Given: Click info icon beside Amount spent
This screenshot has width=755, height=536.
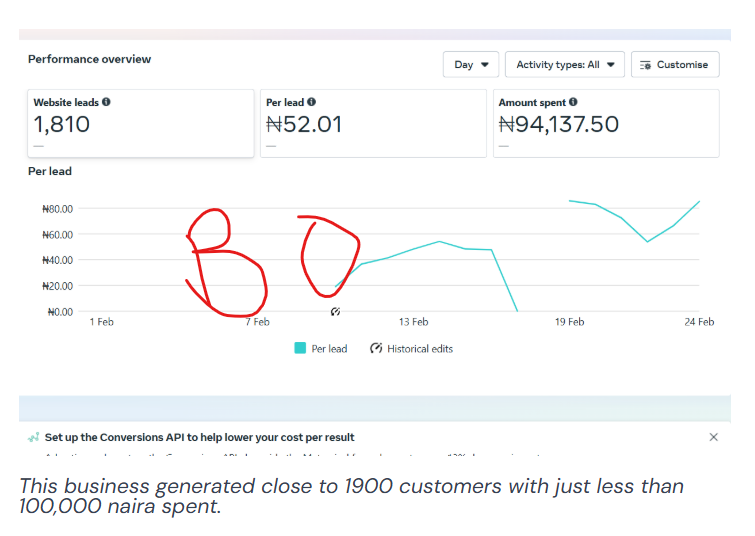Looking at the screenshot, I should (x=573, y=102).
